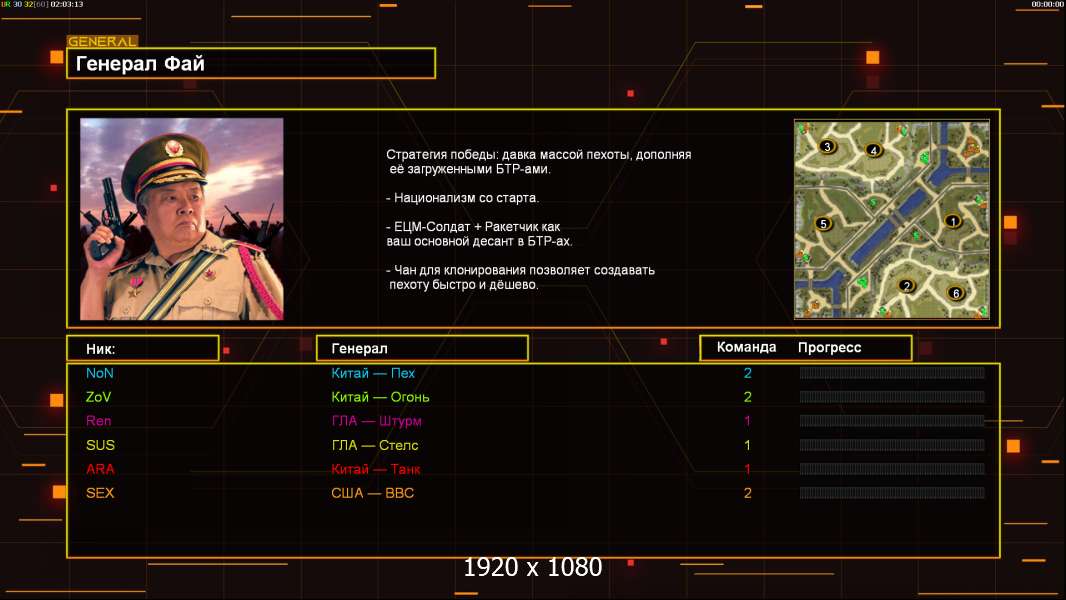Select player nickname ZoV
1066x600 pixels.
(x=99, y=397)
